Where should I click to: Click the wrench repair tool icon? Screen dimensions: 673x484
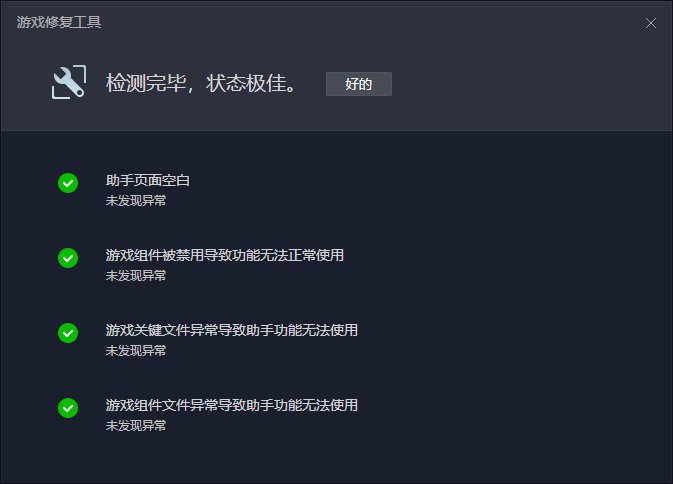pyautogui.click(x=69, y=82)
